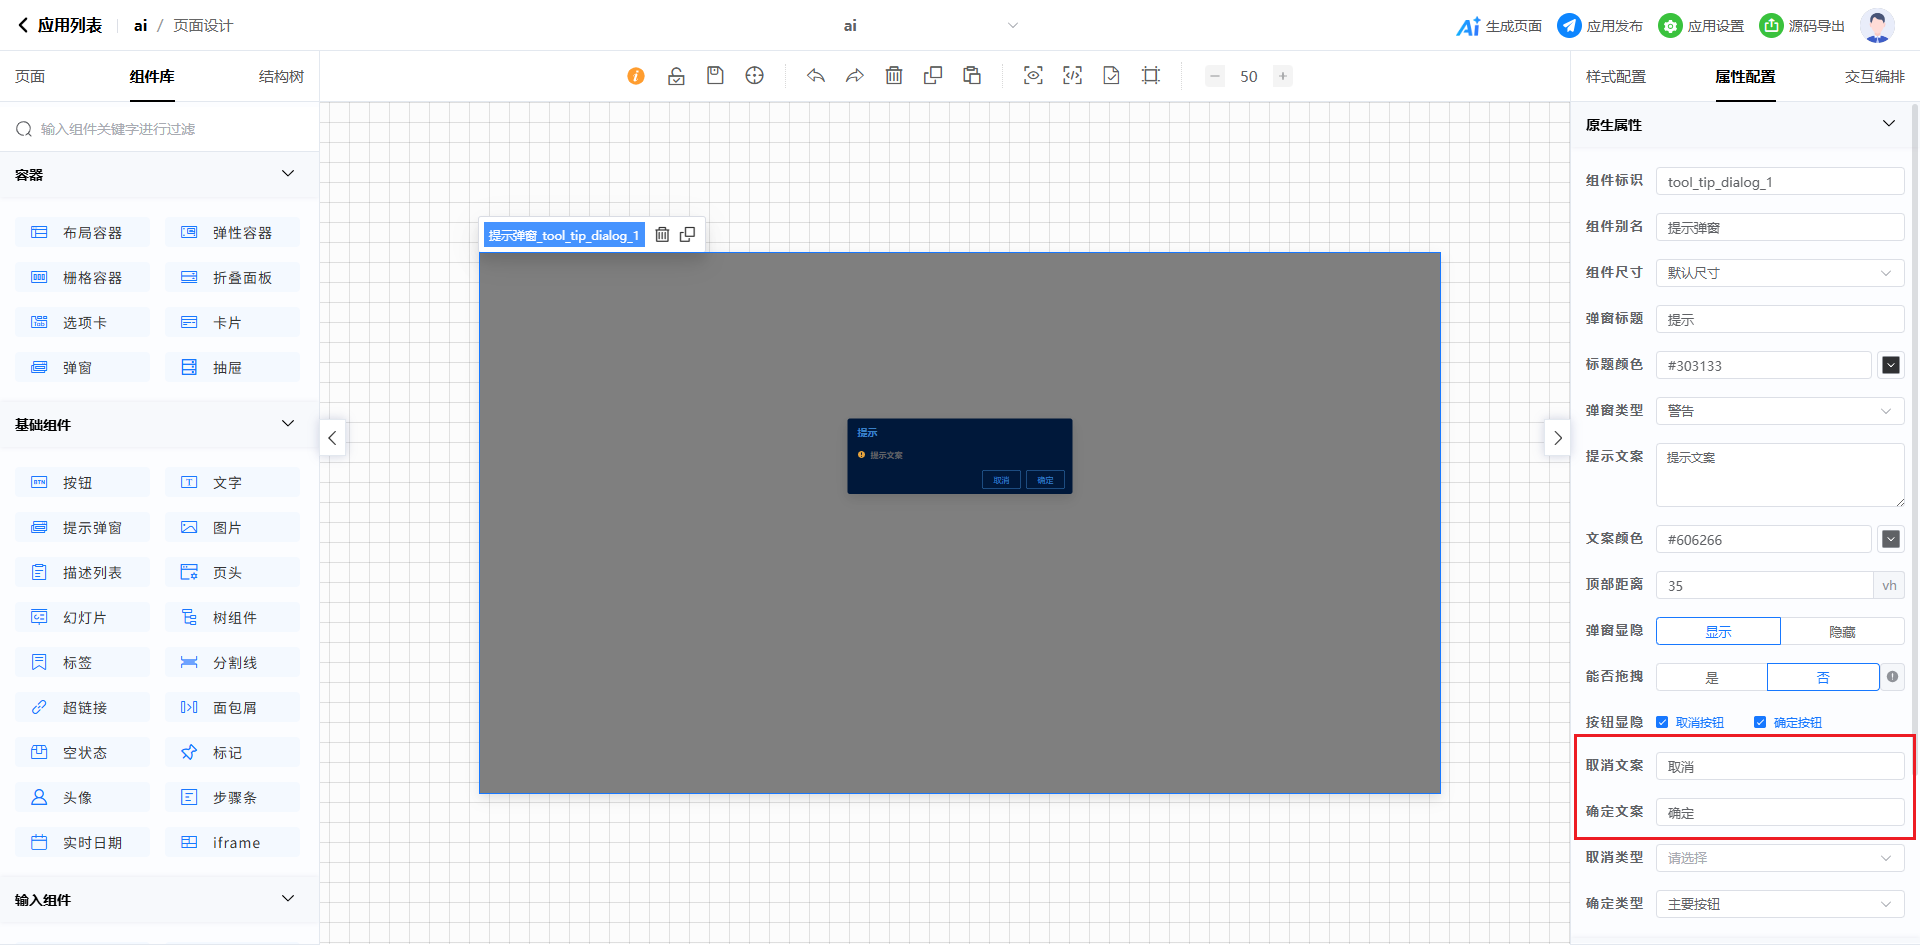
Task: Click the save icon in the toolbar
Action: (x=715, y=76)
